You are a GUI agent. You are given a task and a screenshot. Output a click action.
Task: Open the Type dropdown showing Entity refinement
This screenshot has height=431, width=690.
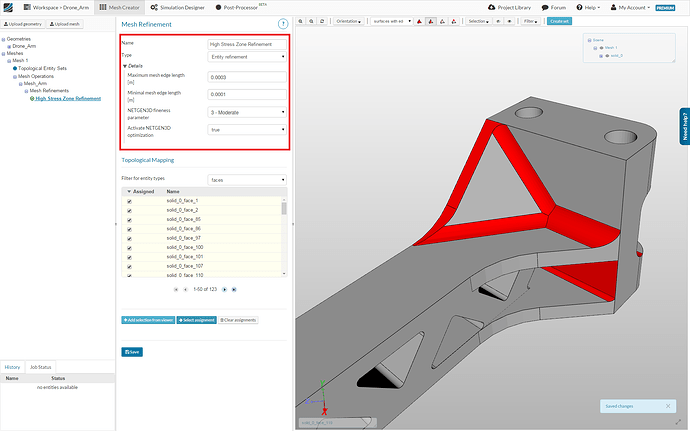(247, 57)
